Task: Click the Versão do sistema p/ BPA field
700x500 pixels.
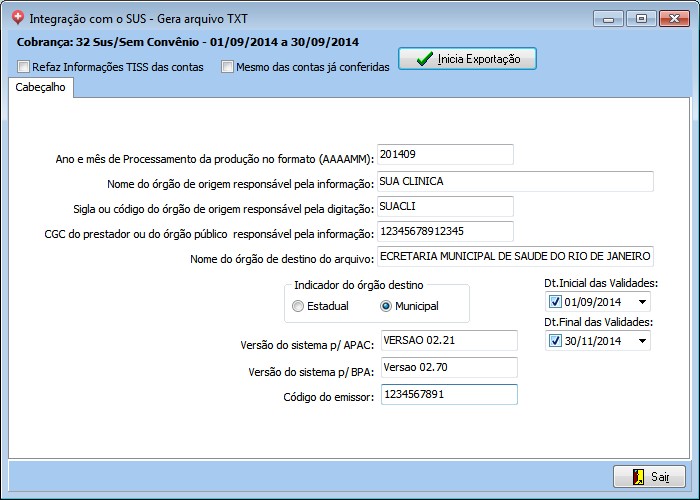Action: (x=447, y=368)
